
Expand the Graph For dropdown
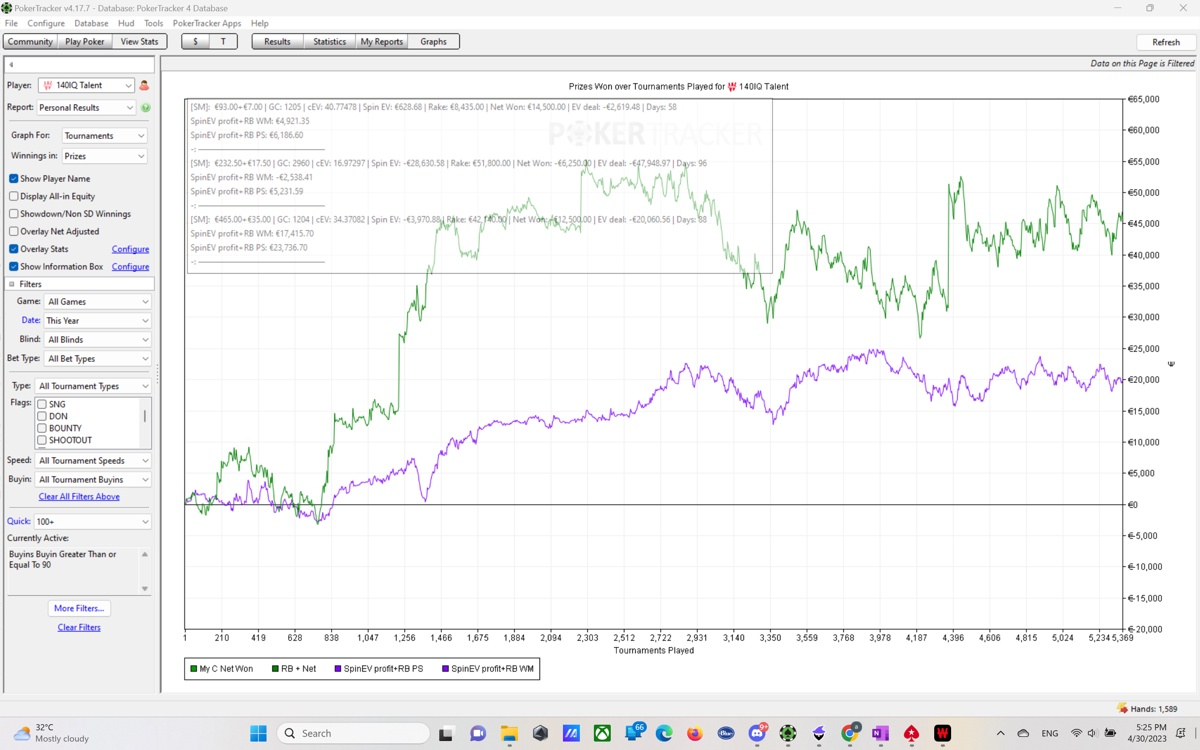tap(104, 136)
